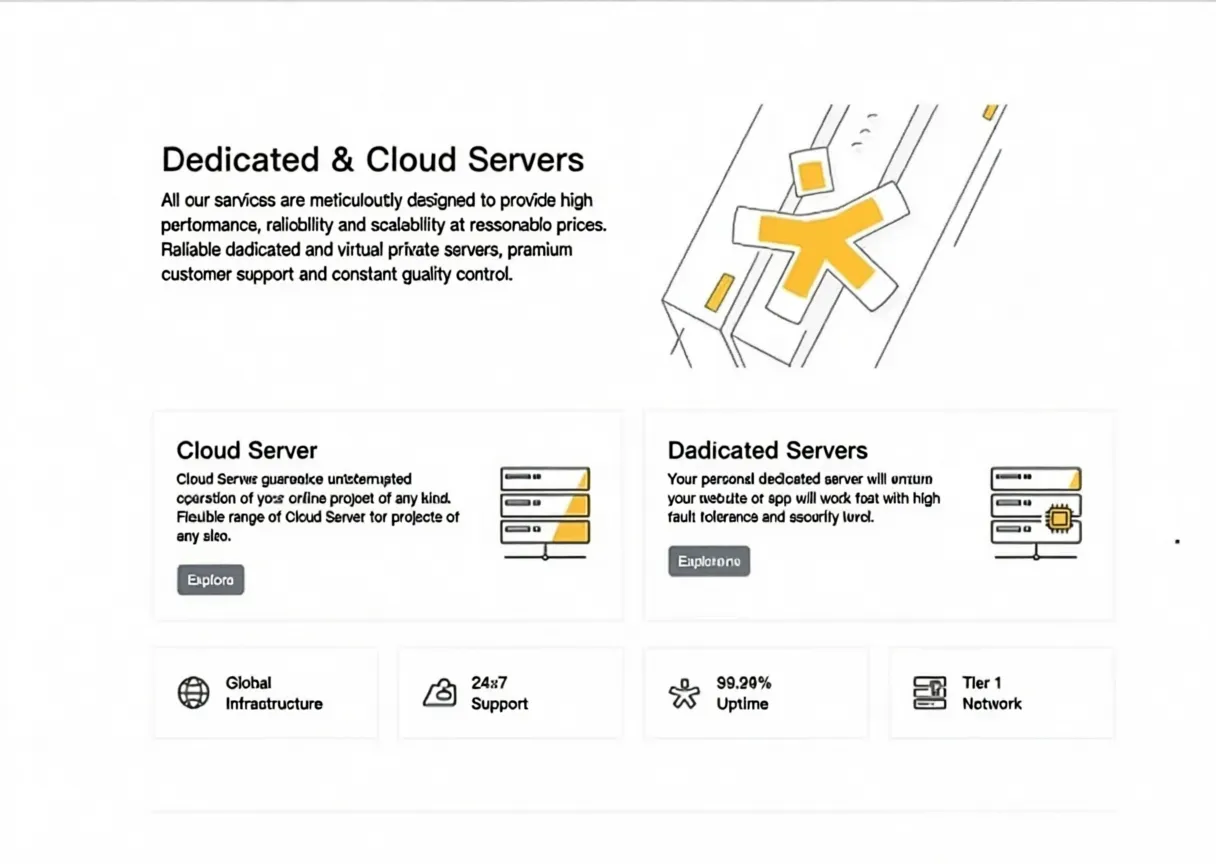Screen dimensions: 1216x864
Task: Click the Tier 1 Network server icon
Action: pyautogui.click(x=930, y=692)
